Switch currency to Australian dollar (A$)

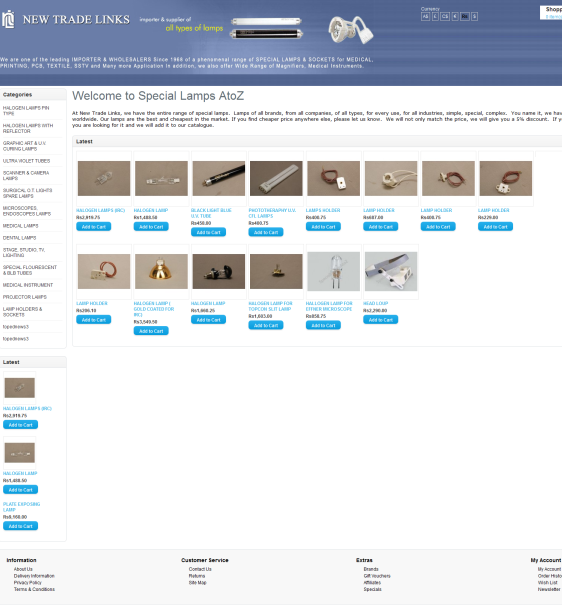(425, 16)
